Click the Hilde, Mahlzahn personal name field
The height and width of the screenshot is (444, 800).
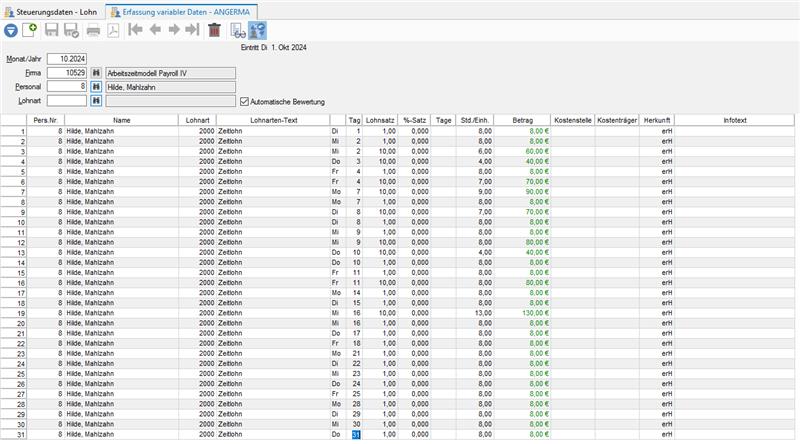coord(170,87)
